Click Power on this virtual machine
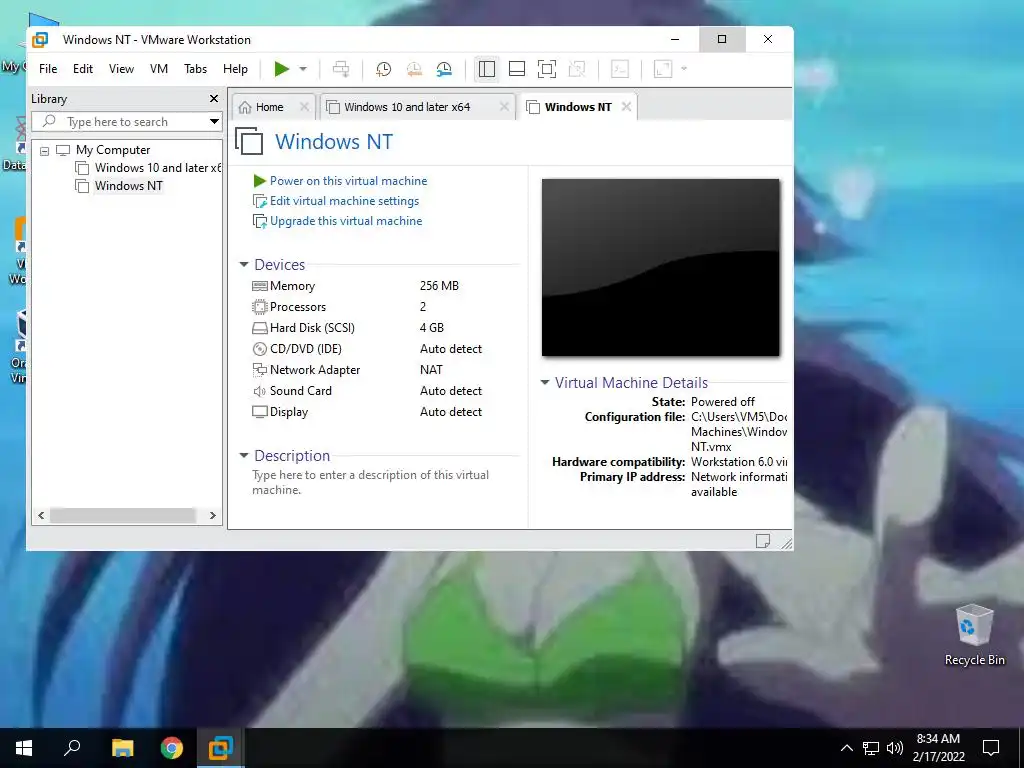The width and height of the screenshot is (1024, 768). click(x=348, y=181)
